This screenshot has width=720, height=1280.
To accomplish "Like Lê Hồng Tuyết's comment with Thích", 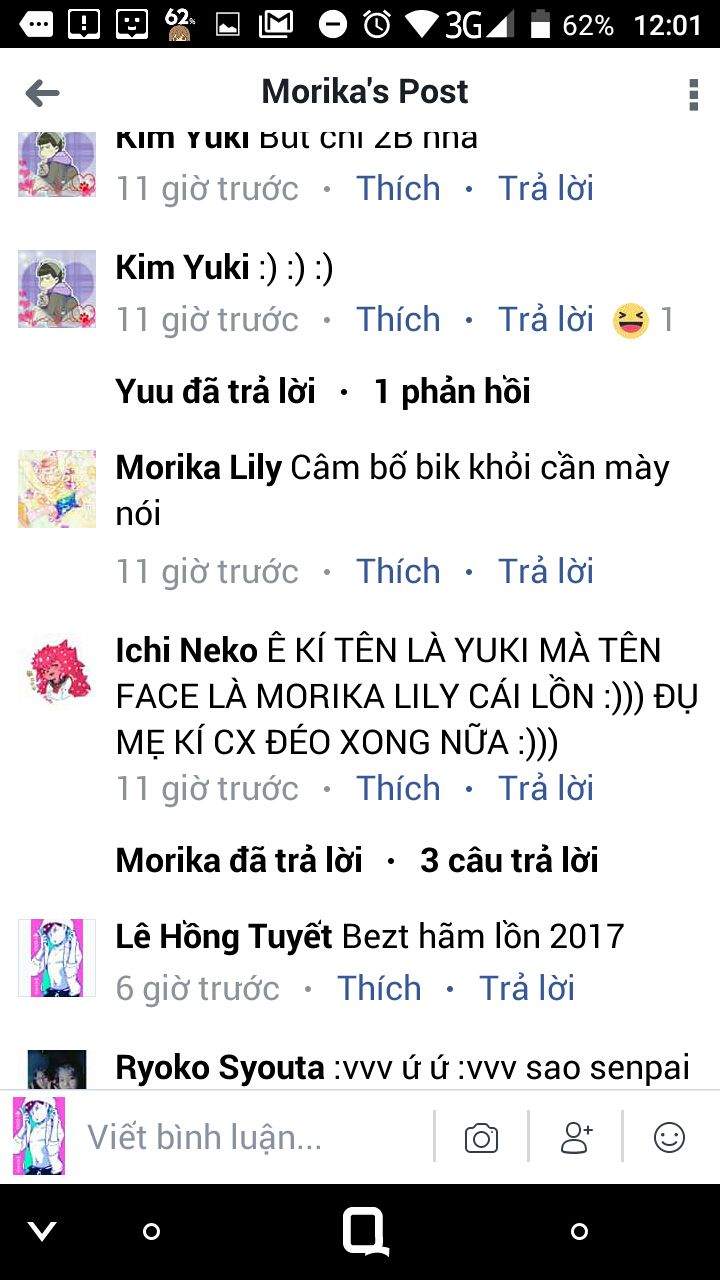I will pyautogui.click(x=379, y=988).
